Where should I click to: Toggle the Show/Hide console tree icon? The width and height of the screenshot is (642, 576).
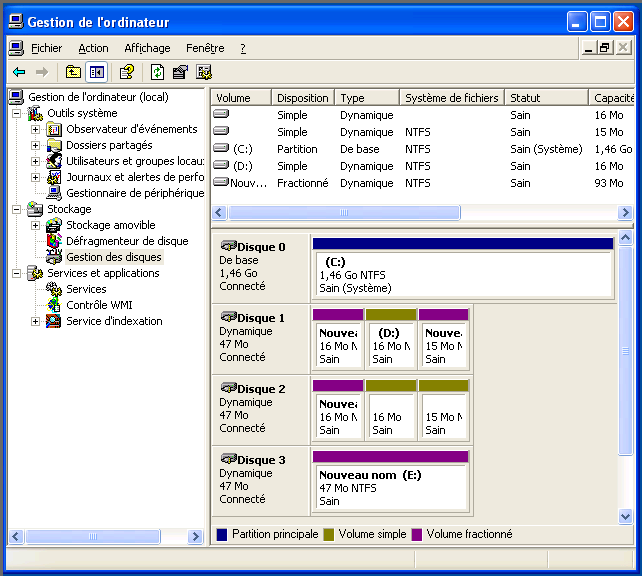(x=97, y=72)
